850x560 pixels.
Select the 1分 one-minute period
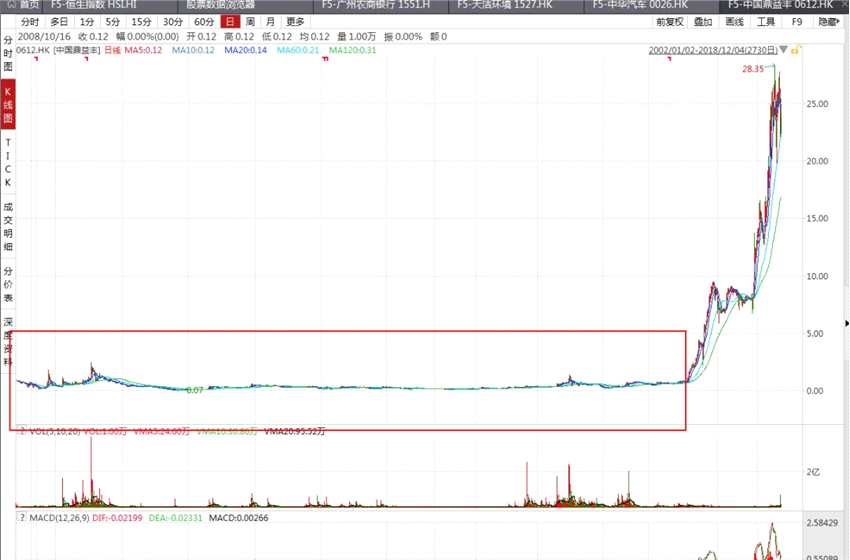pyautogui.click(x=87, y=22)
